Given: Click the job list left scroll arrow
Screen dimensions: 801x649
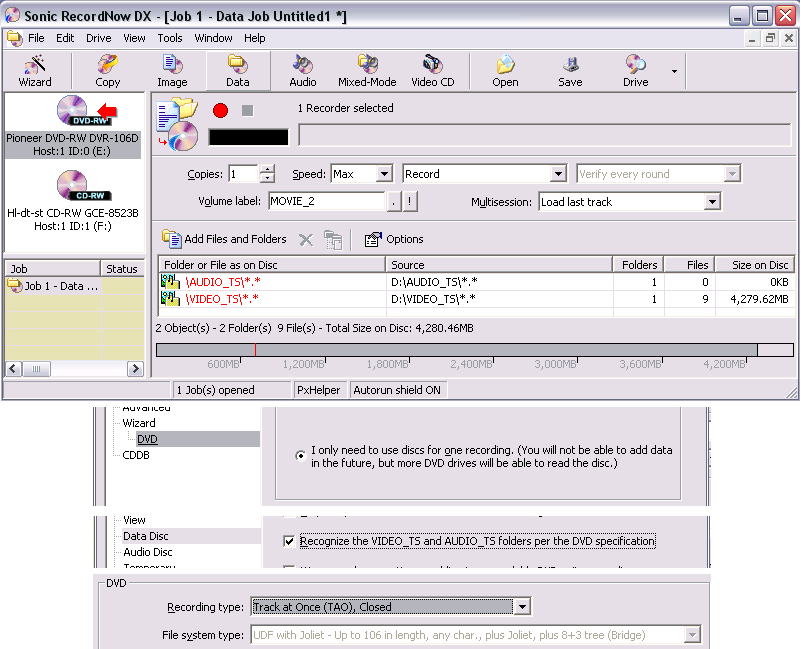Looking at the screenshot, I should pos(13,368).
